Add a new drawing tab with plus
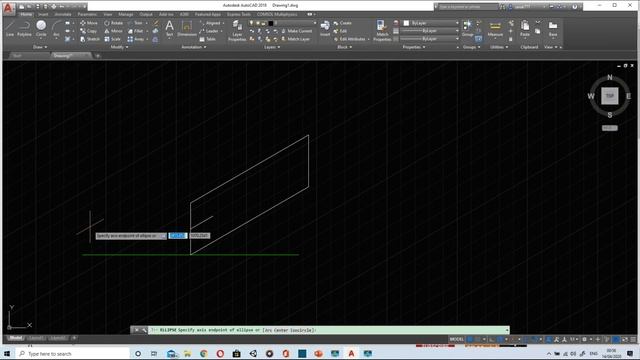640x360 pixels. (x=98, y=56)
